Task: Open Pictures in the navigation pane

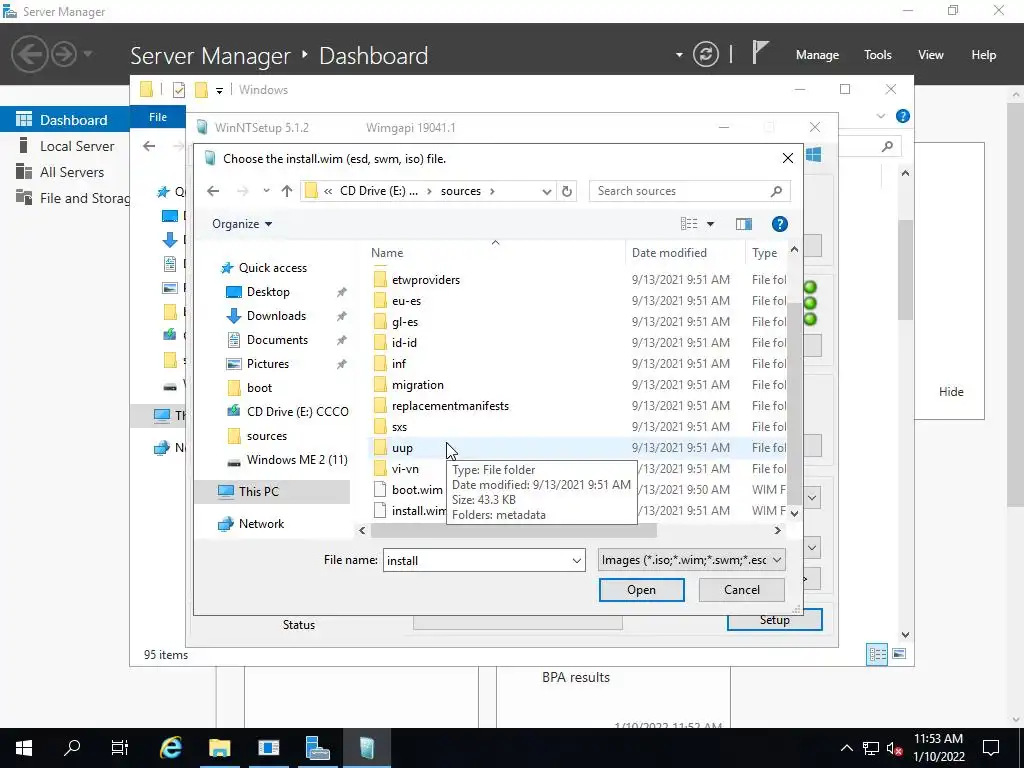Action: click(x=268, y=364)
